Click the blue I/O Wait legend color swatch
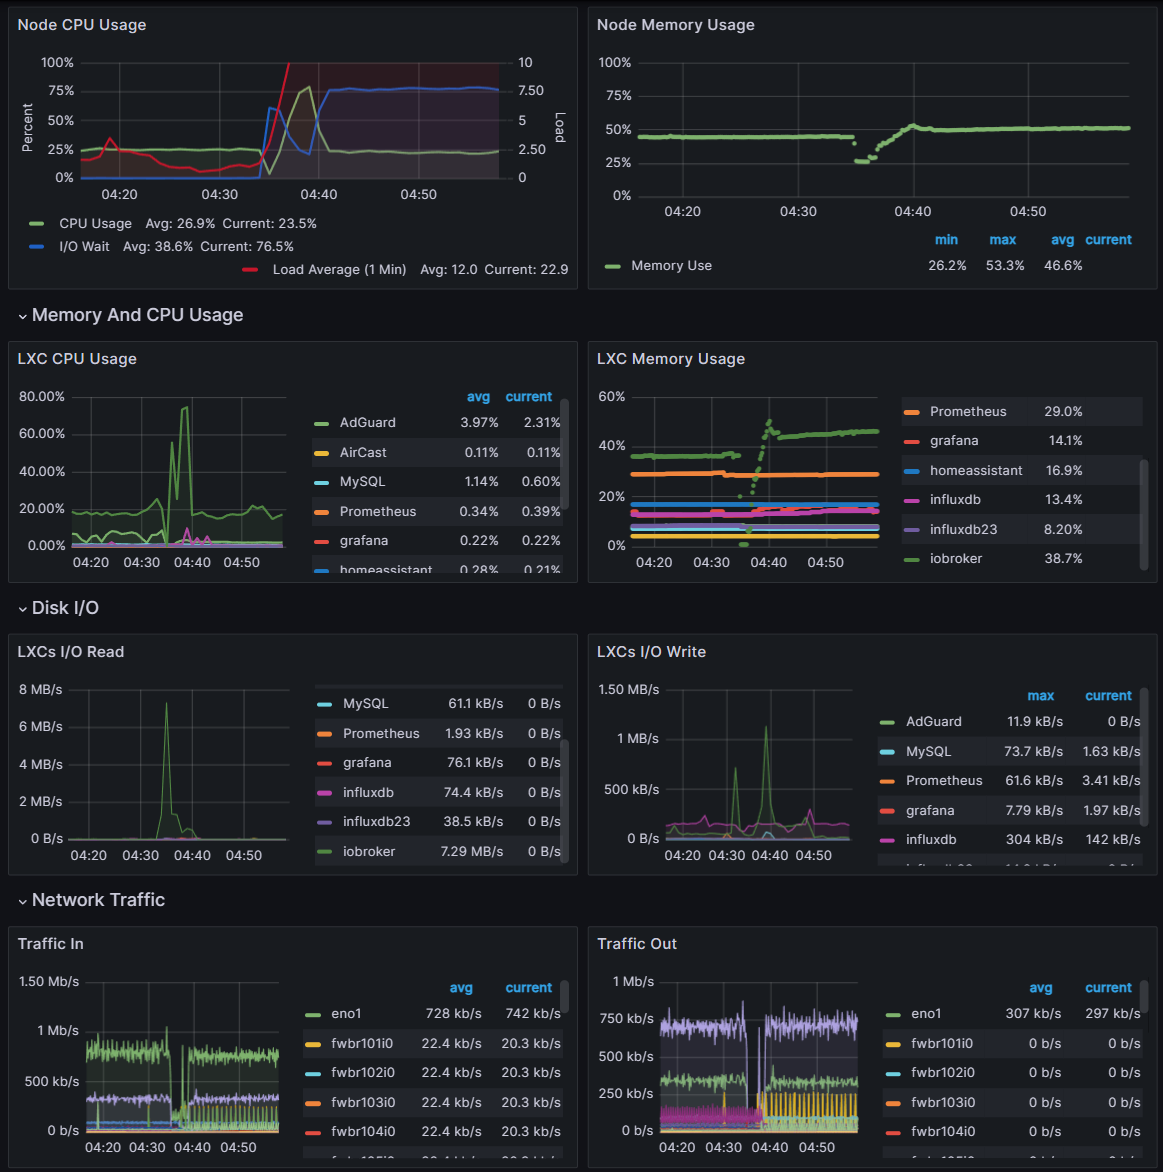 pyautogui.click(x=37, y=247)
